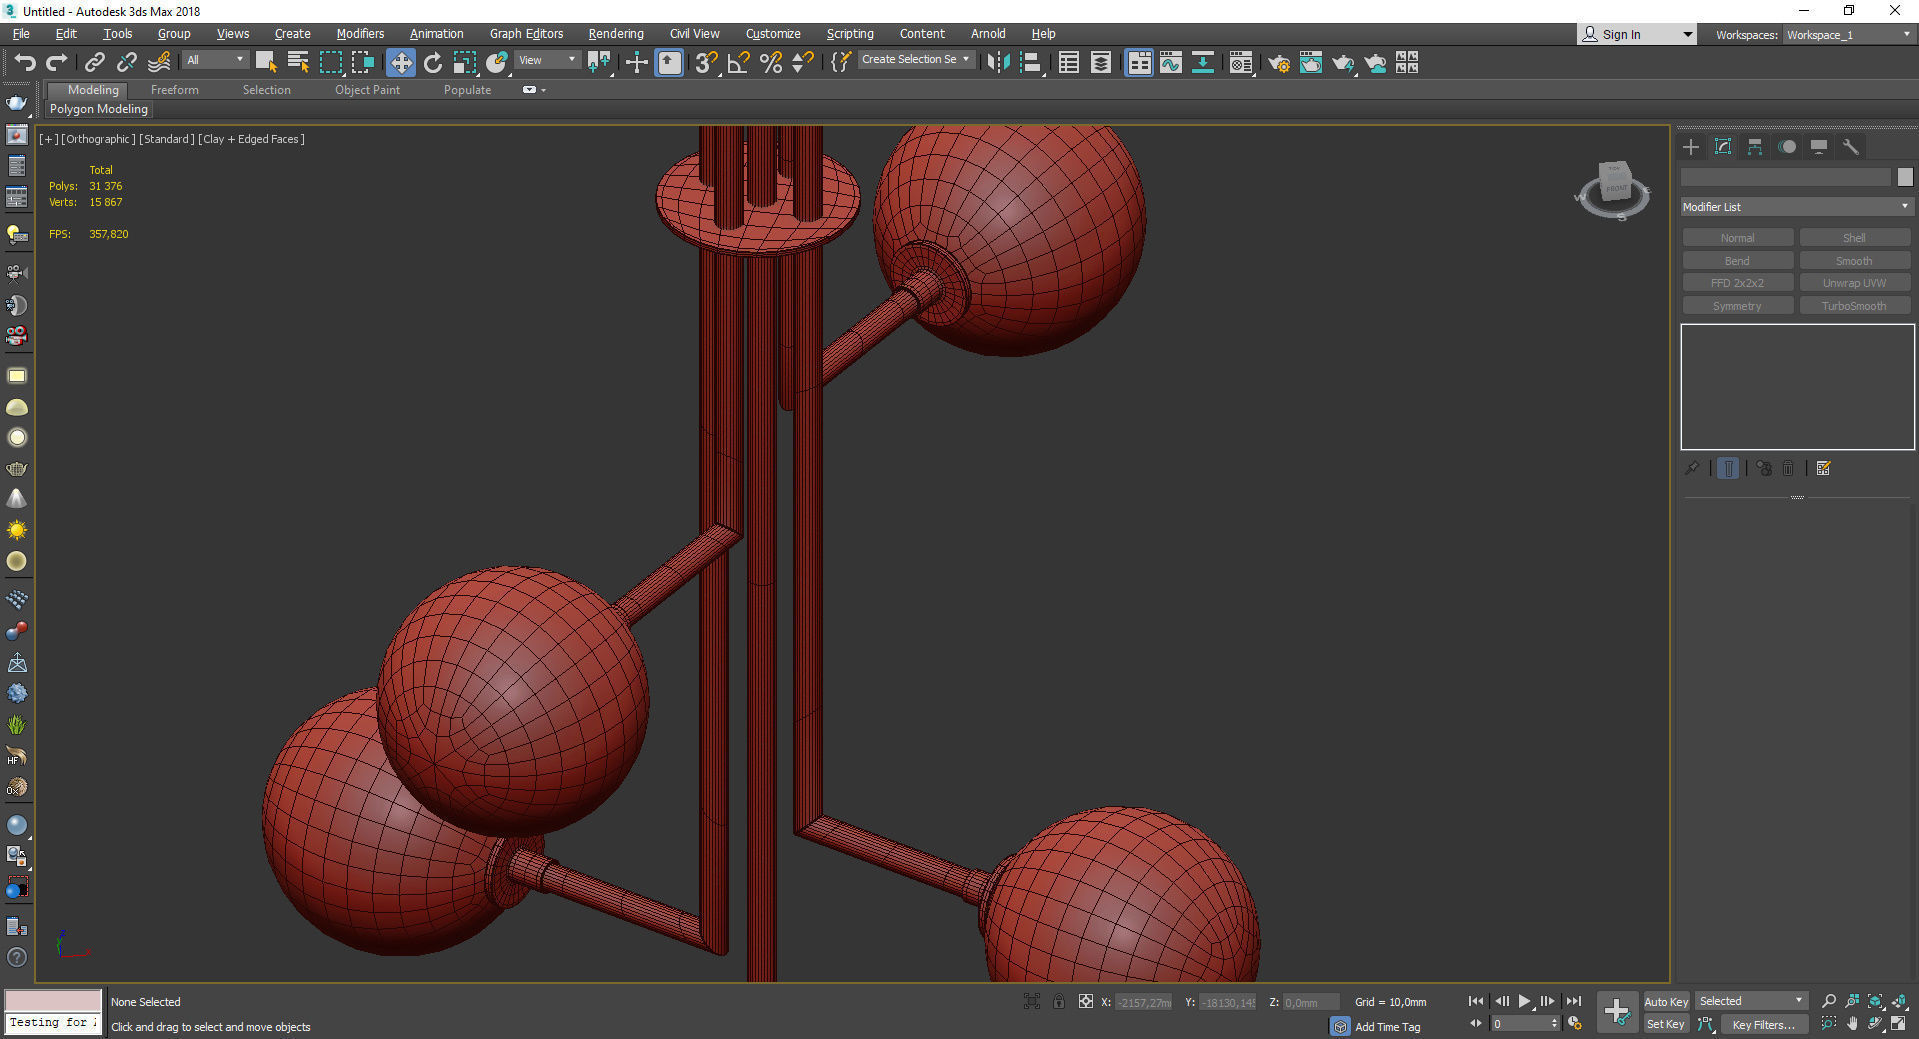1919x1039 pixels.
Task: Go to the start frame
Action: click(1476, 1001)
